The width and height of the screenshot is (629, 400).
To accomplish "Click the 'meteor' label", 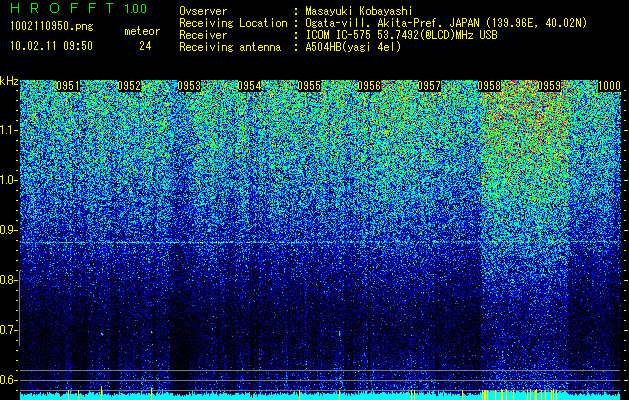I will 142,31.
